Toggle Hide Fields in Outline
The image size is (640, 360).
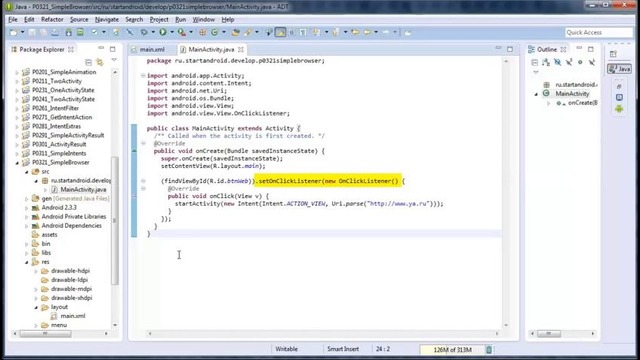coord(557,62)
